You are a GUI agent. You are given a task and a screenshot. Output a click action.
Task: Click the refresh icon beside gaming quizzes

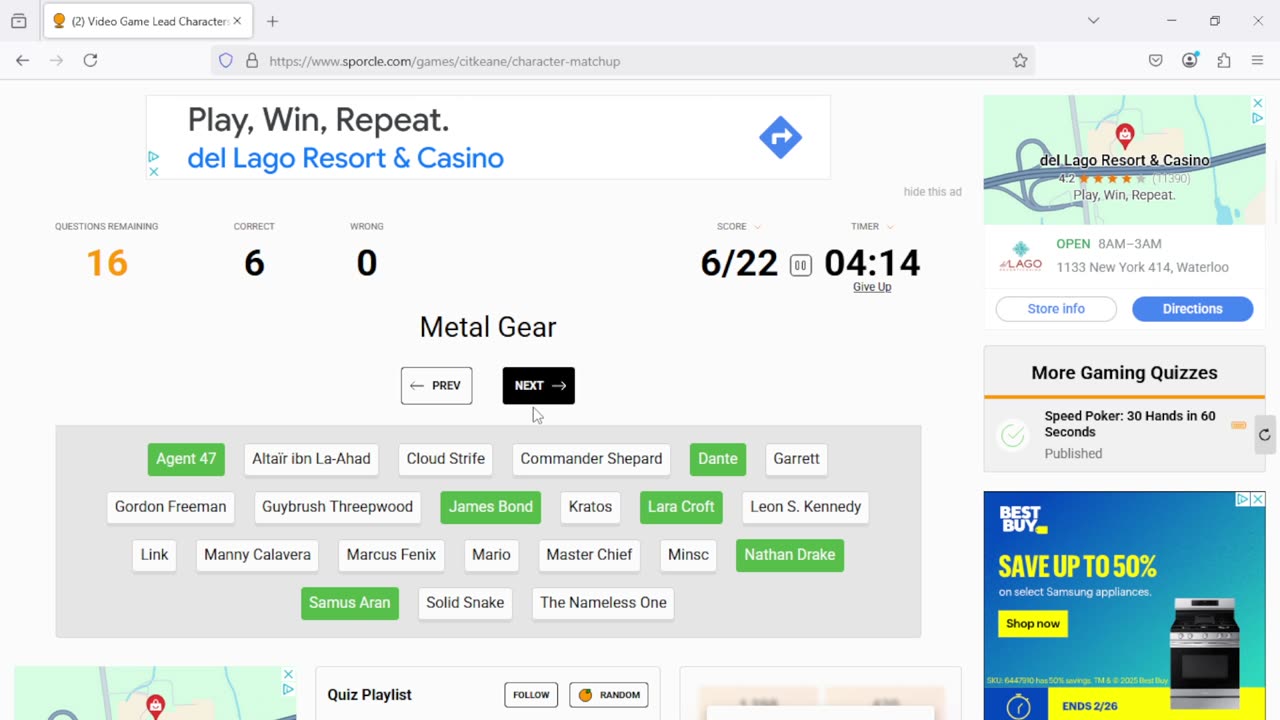pyautogui.click(x=1264, y=435)
